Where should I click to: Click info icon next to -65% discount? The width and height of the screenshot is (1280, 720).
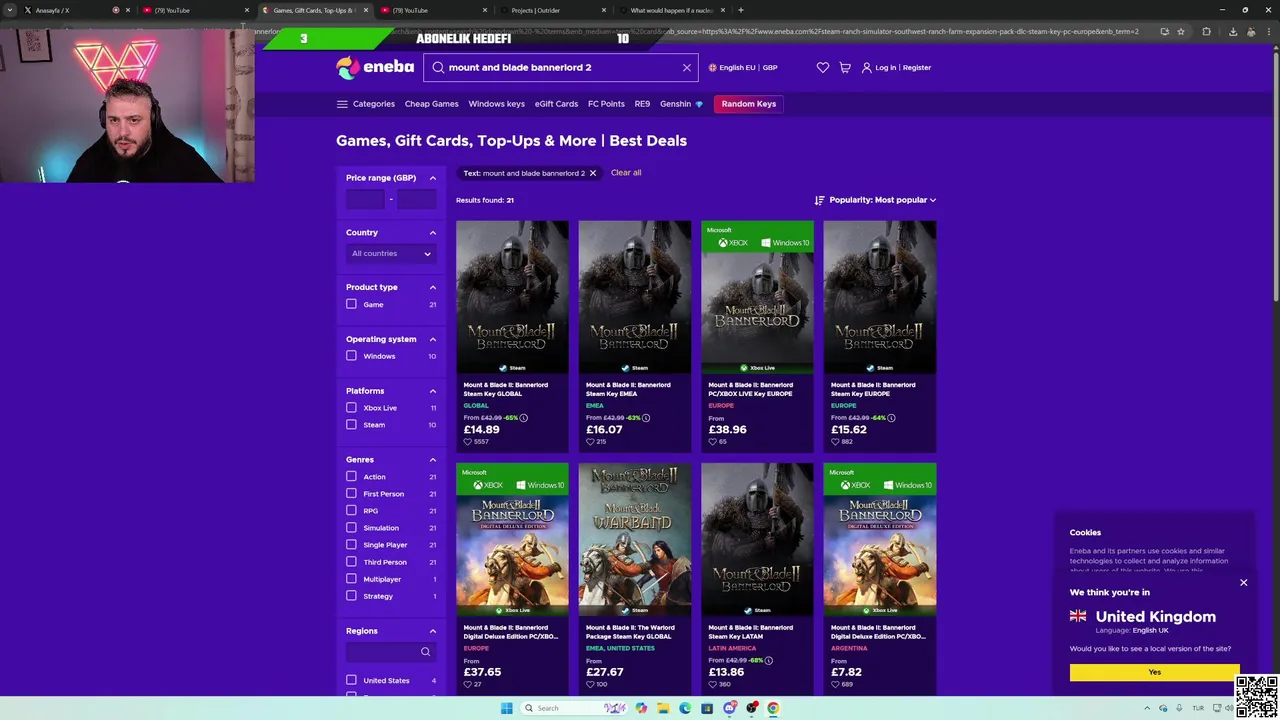(523, 418)
